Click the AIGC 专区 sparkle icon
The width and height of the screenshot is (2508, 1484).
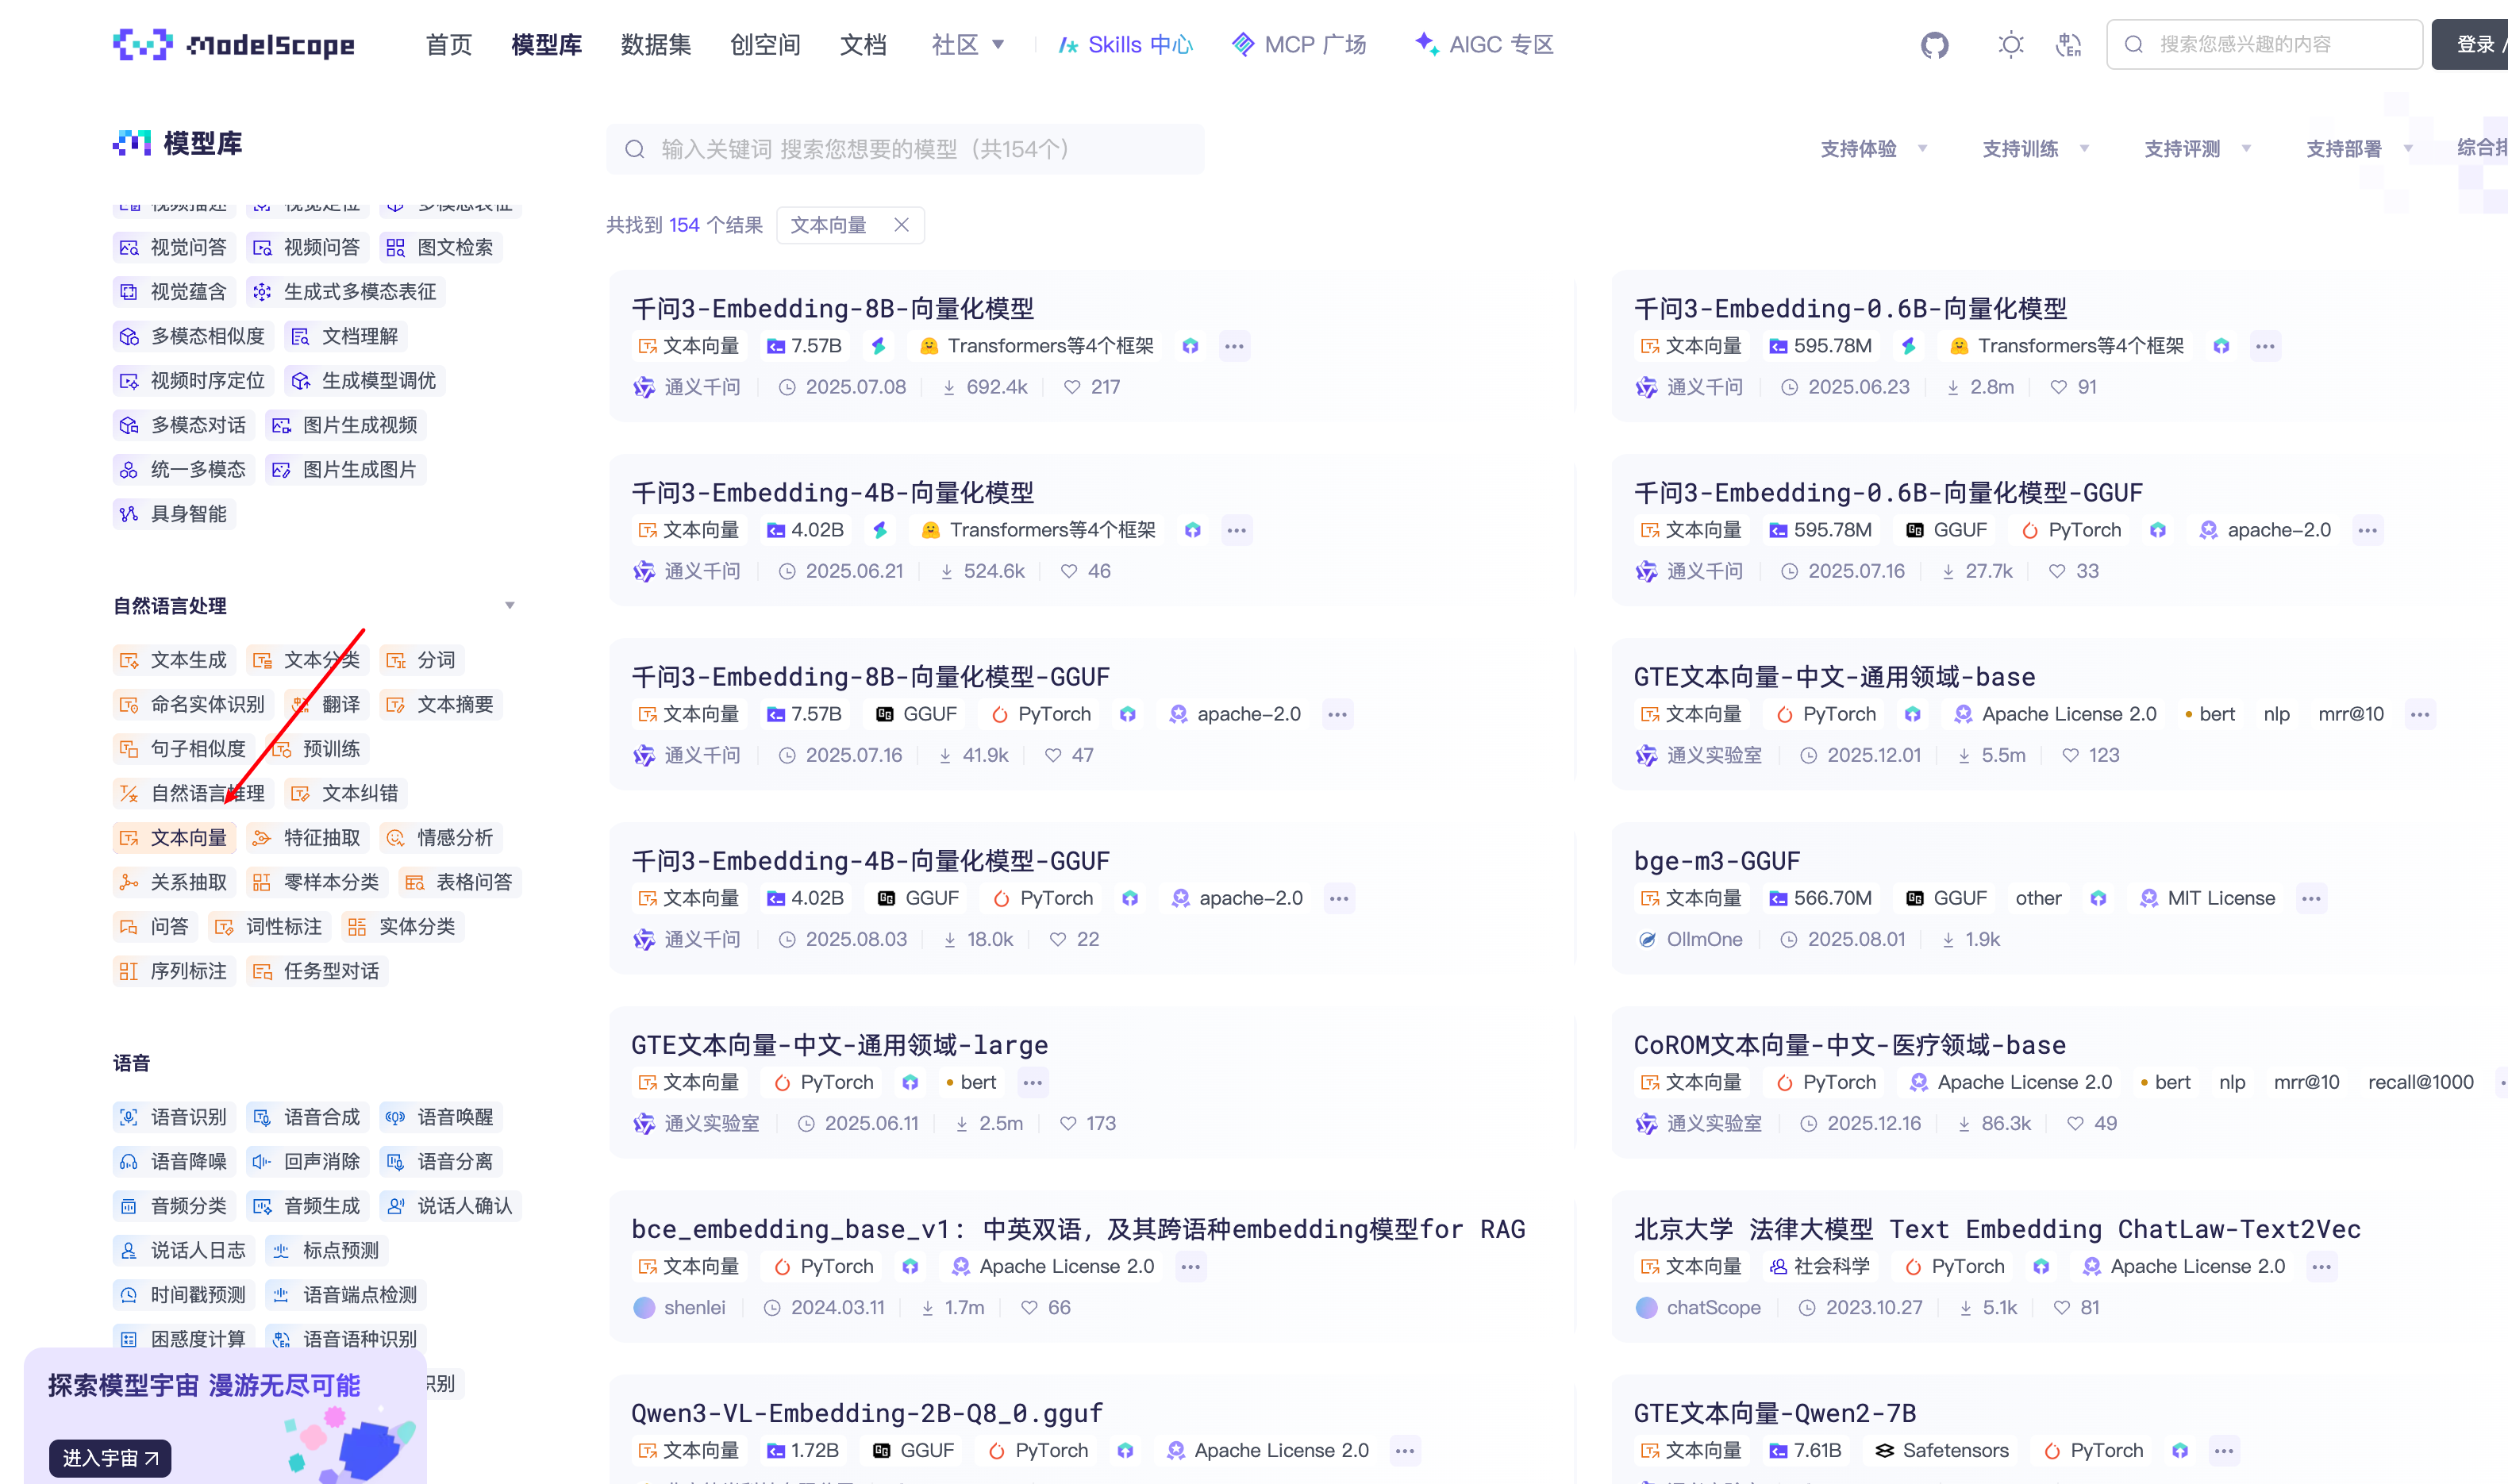point(1427,43)
